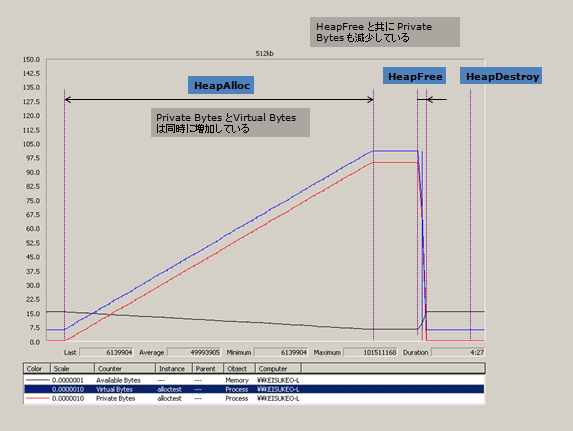Click the Scale column header
This screenshot has height=431, width=573.
72,368
